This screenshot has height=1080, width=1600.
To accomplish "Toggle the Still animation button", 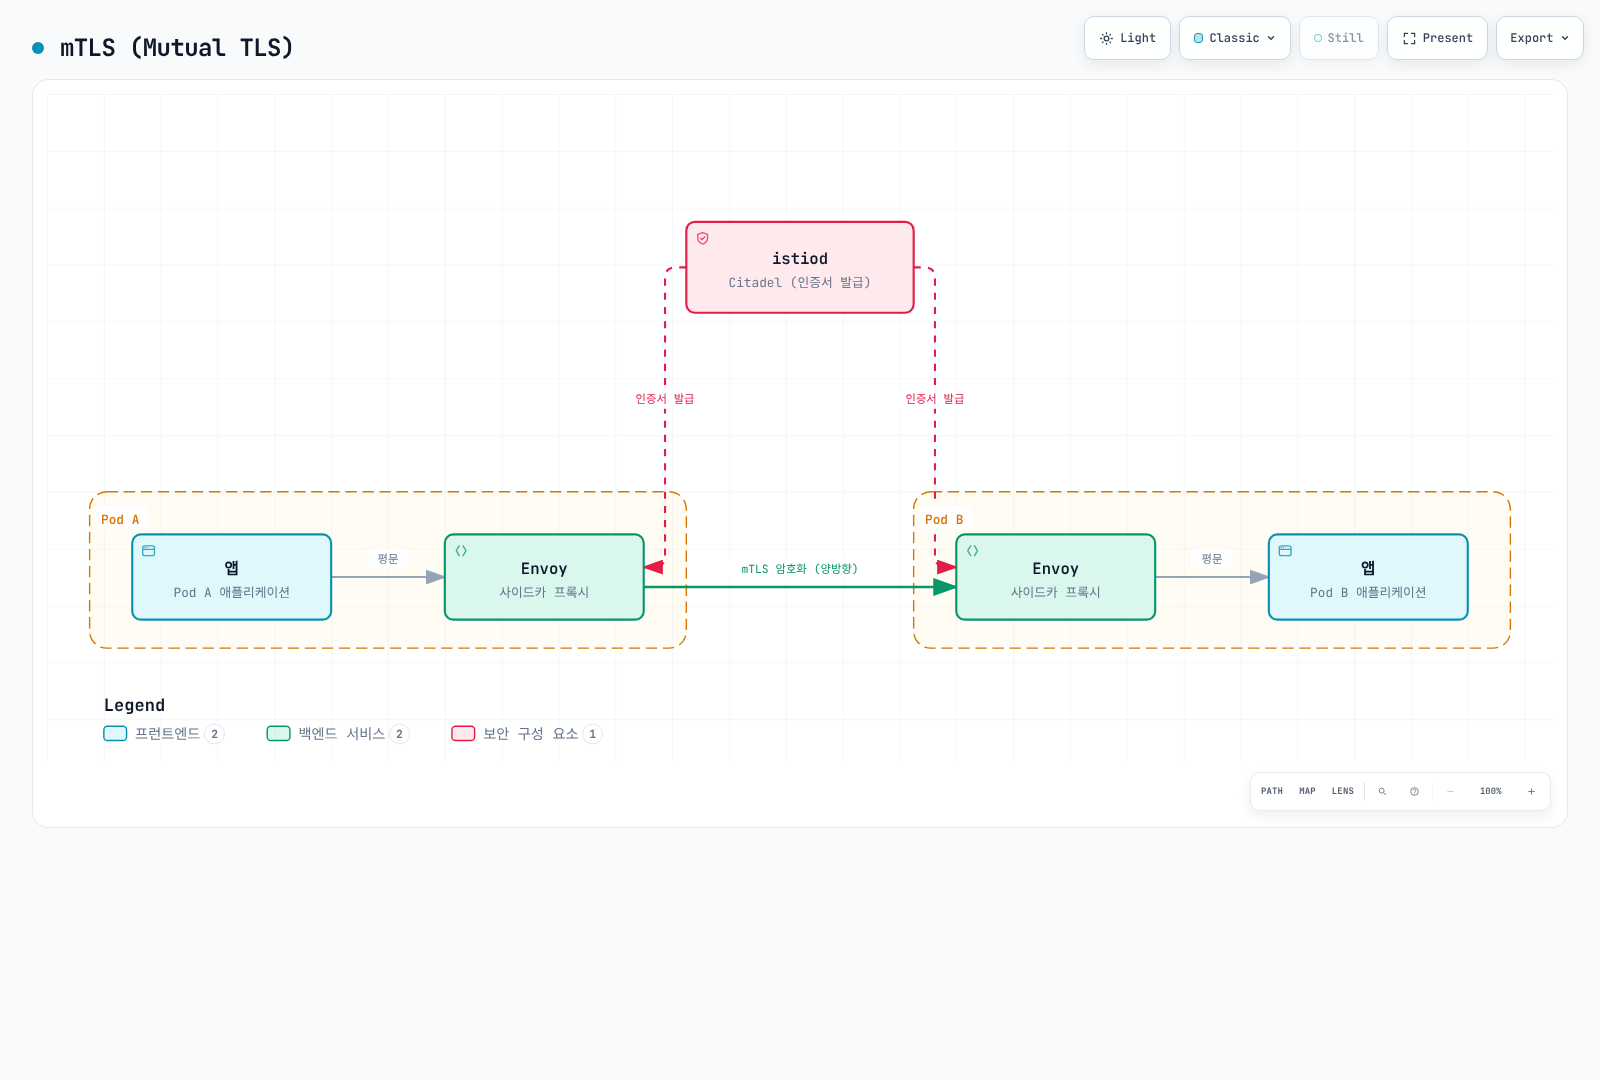I will pyautogui.click(x=1338, y=38).
